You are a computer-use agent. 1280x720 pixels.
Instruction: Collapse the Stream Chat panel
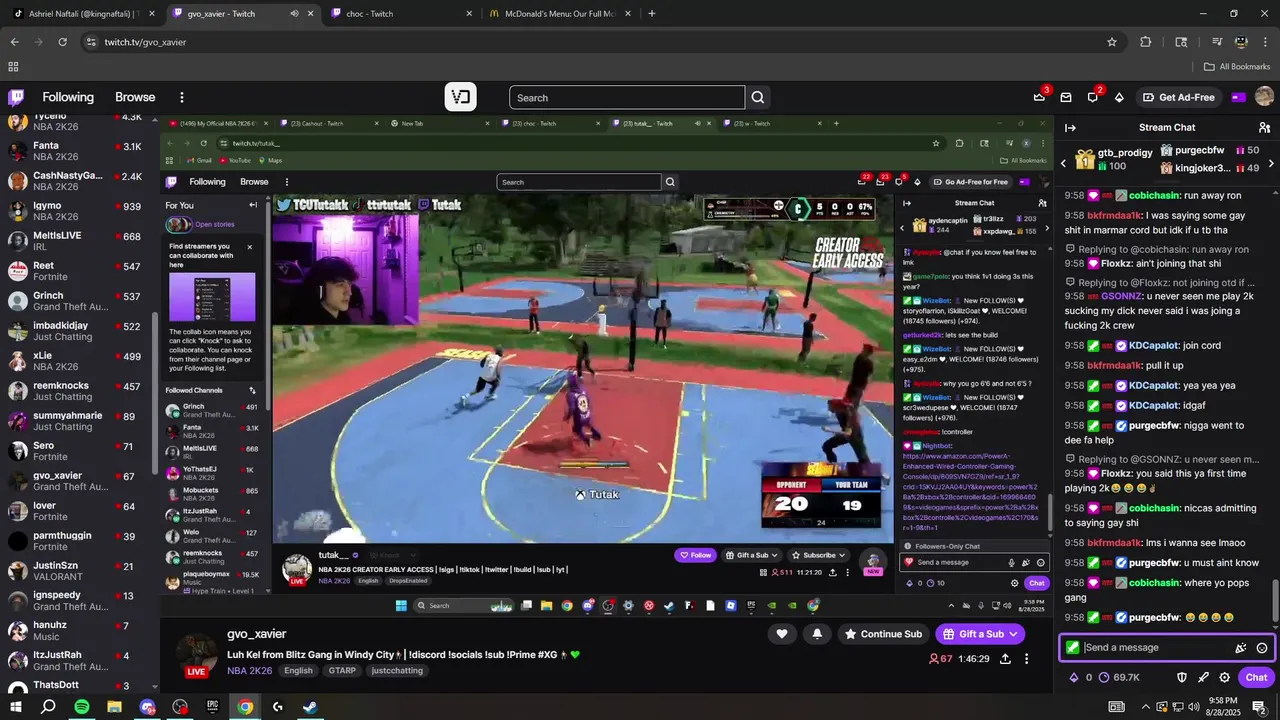click(x=1070, y=127)
